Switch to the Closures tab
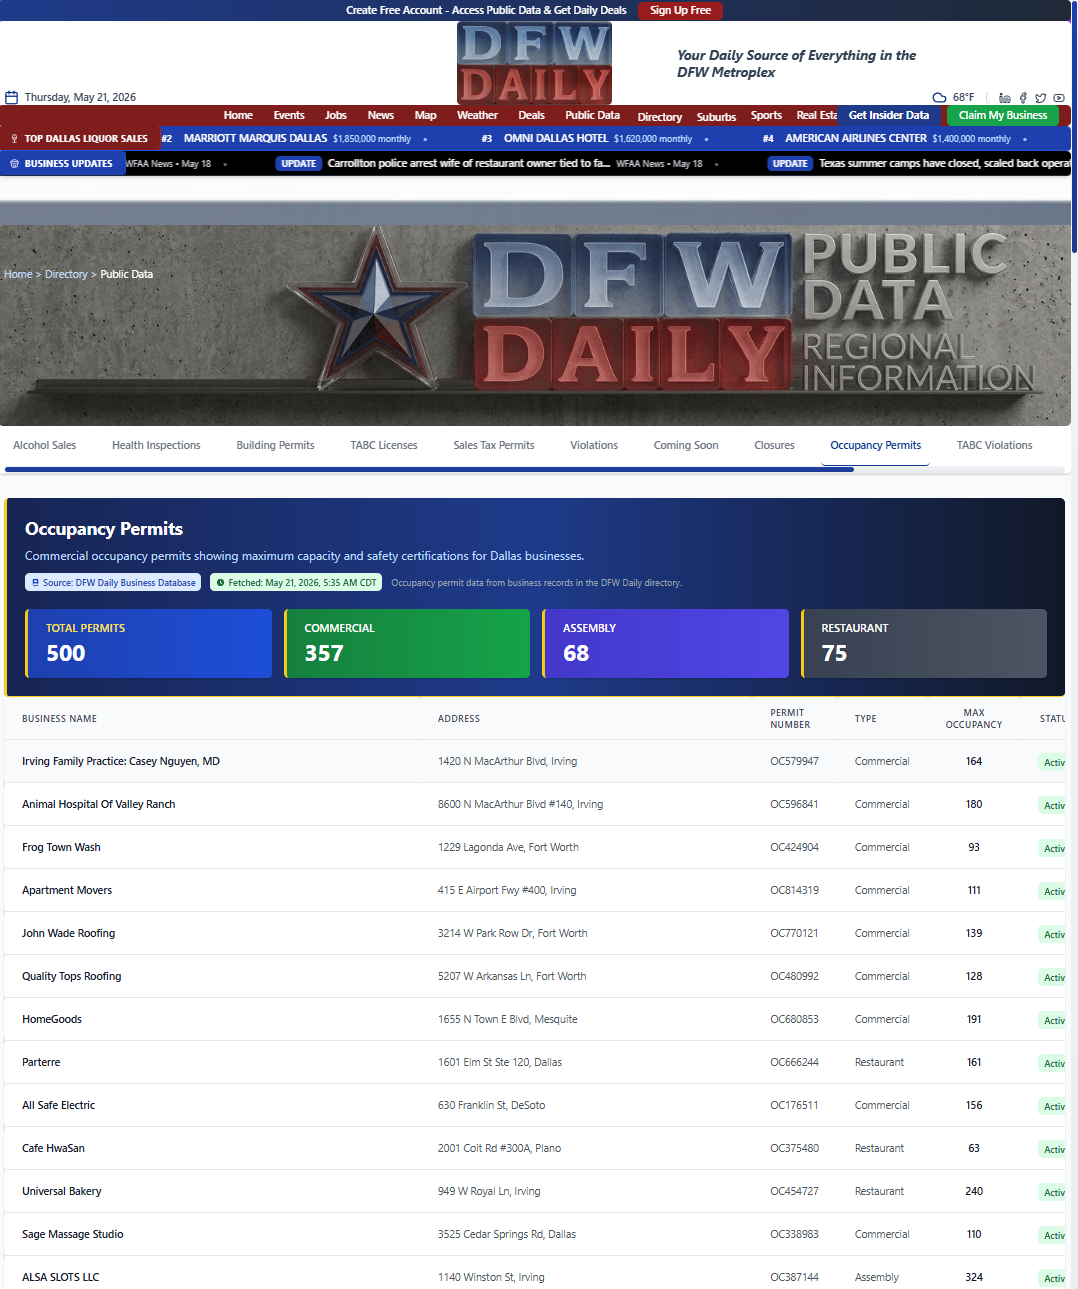1078x1289 pixels. 774,445
